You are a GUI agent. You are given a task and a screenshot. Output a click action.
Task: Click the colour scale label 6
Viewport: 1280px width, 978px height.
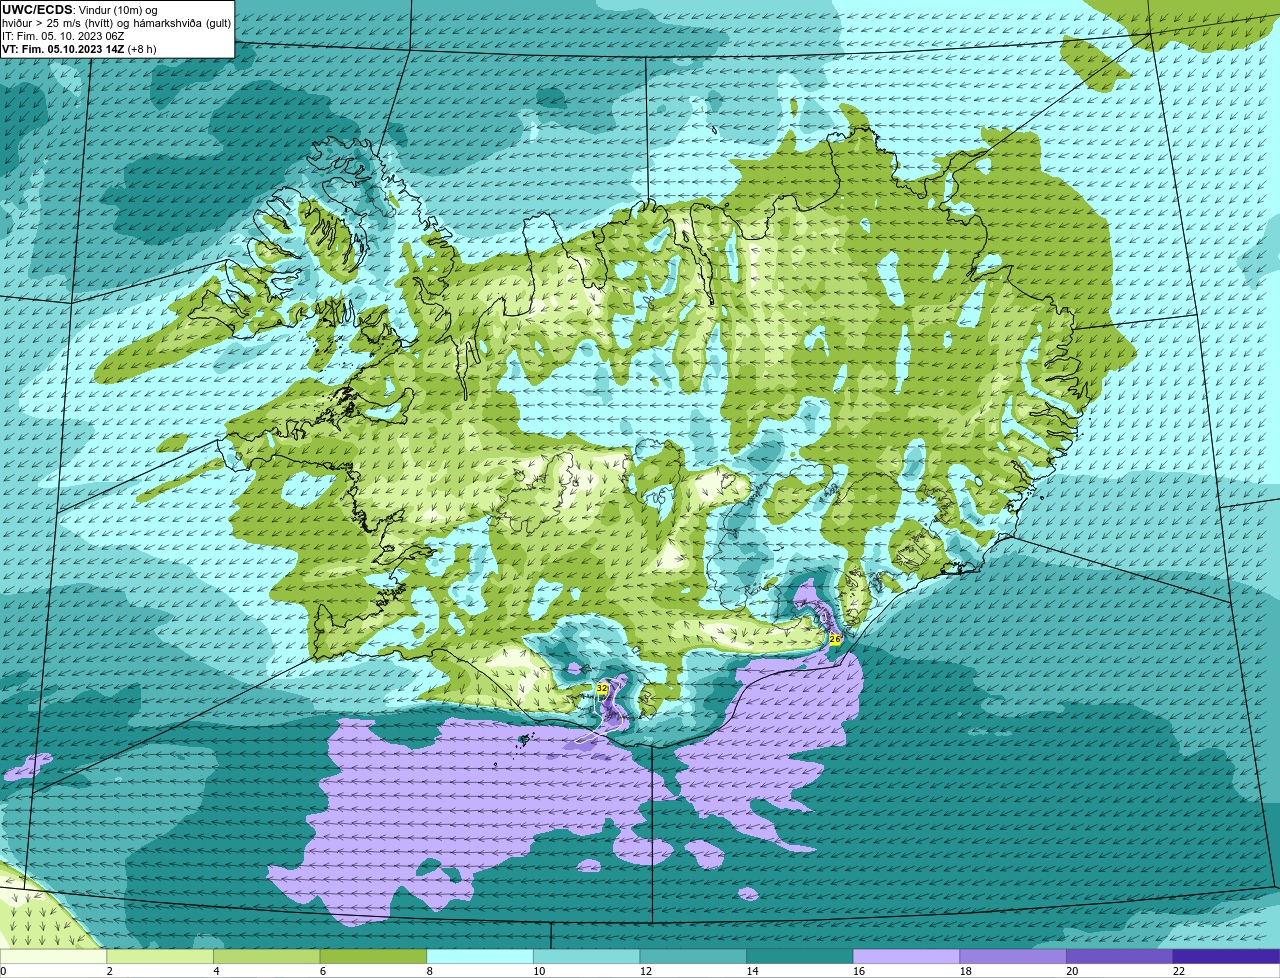[x=322, y=971]
